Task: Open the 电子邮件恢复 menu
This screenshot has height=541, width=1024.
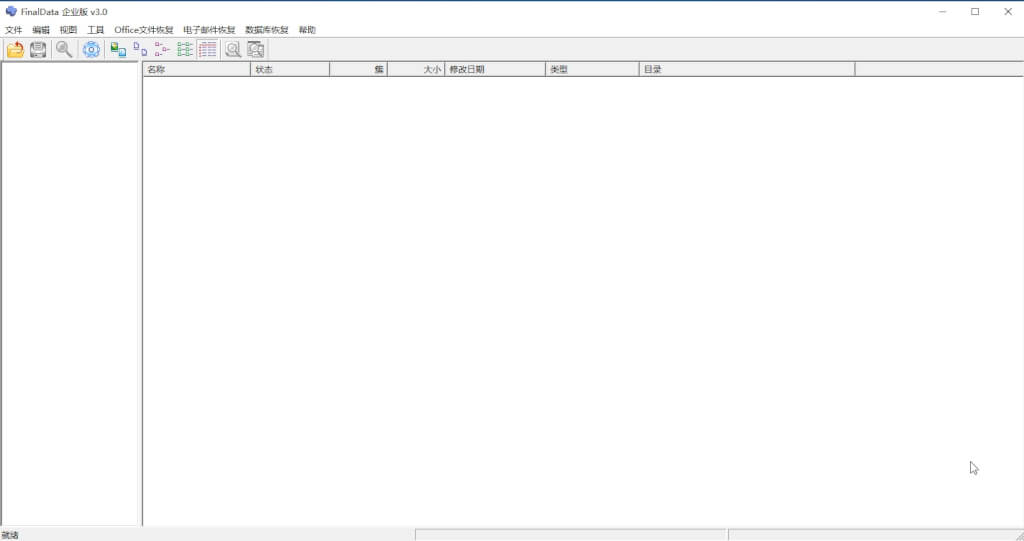Action: coord(209,30)
